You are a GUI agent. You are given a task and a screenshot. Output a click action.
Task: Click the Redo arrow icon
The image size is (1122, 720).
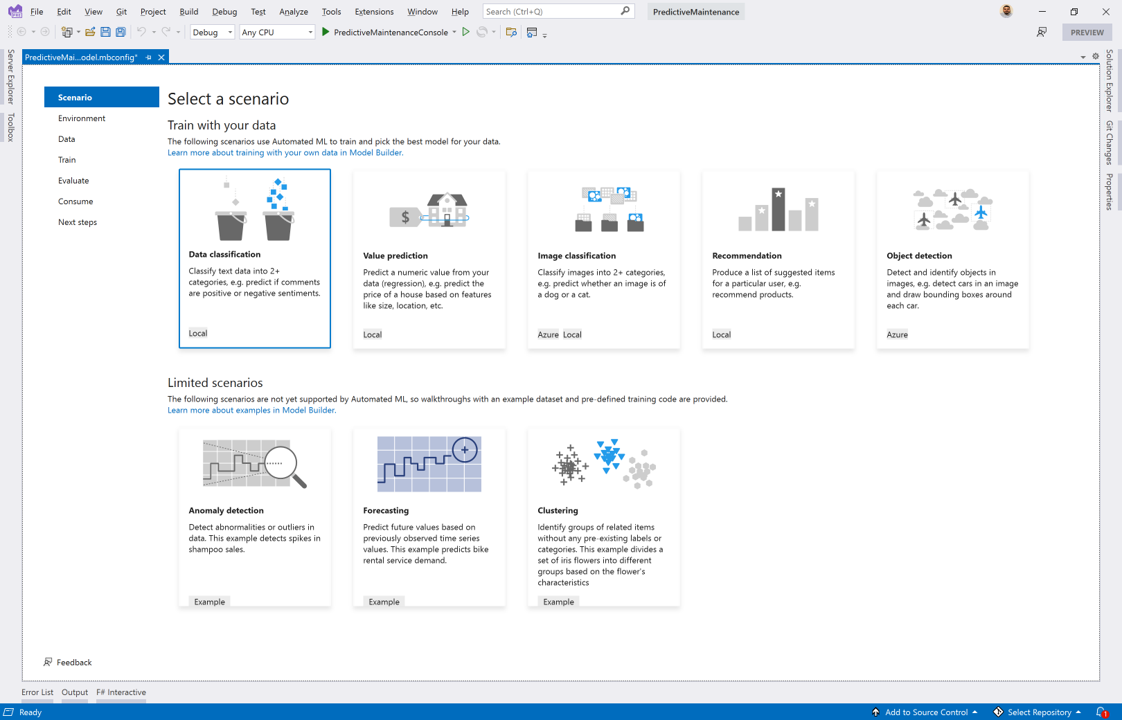[x=166, y=32]
